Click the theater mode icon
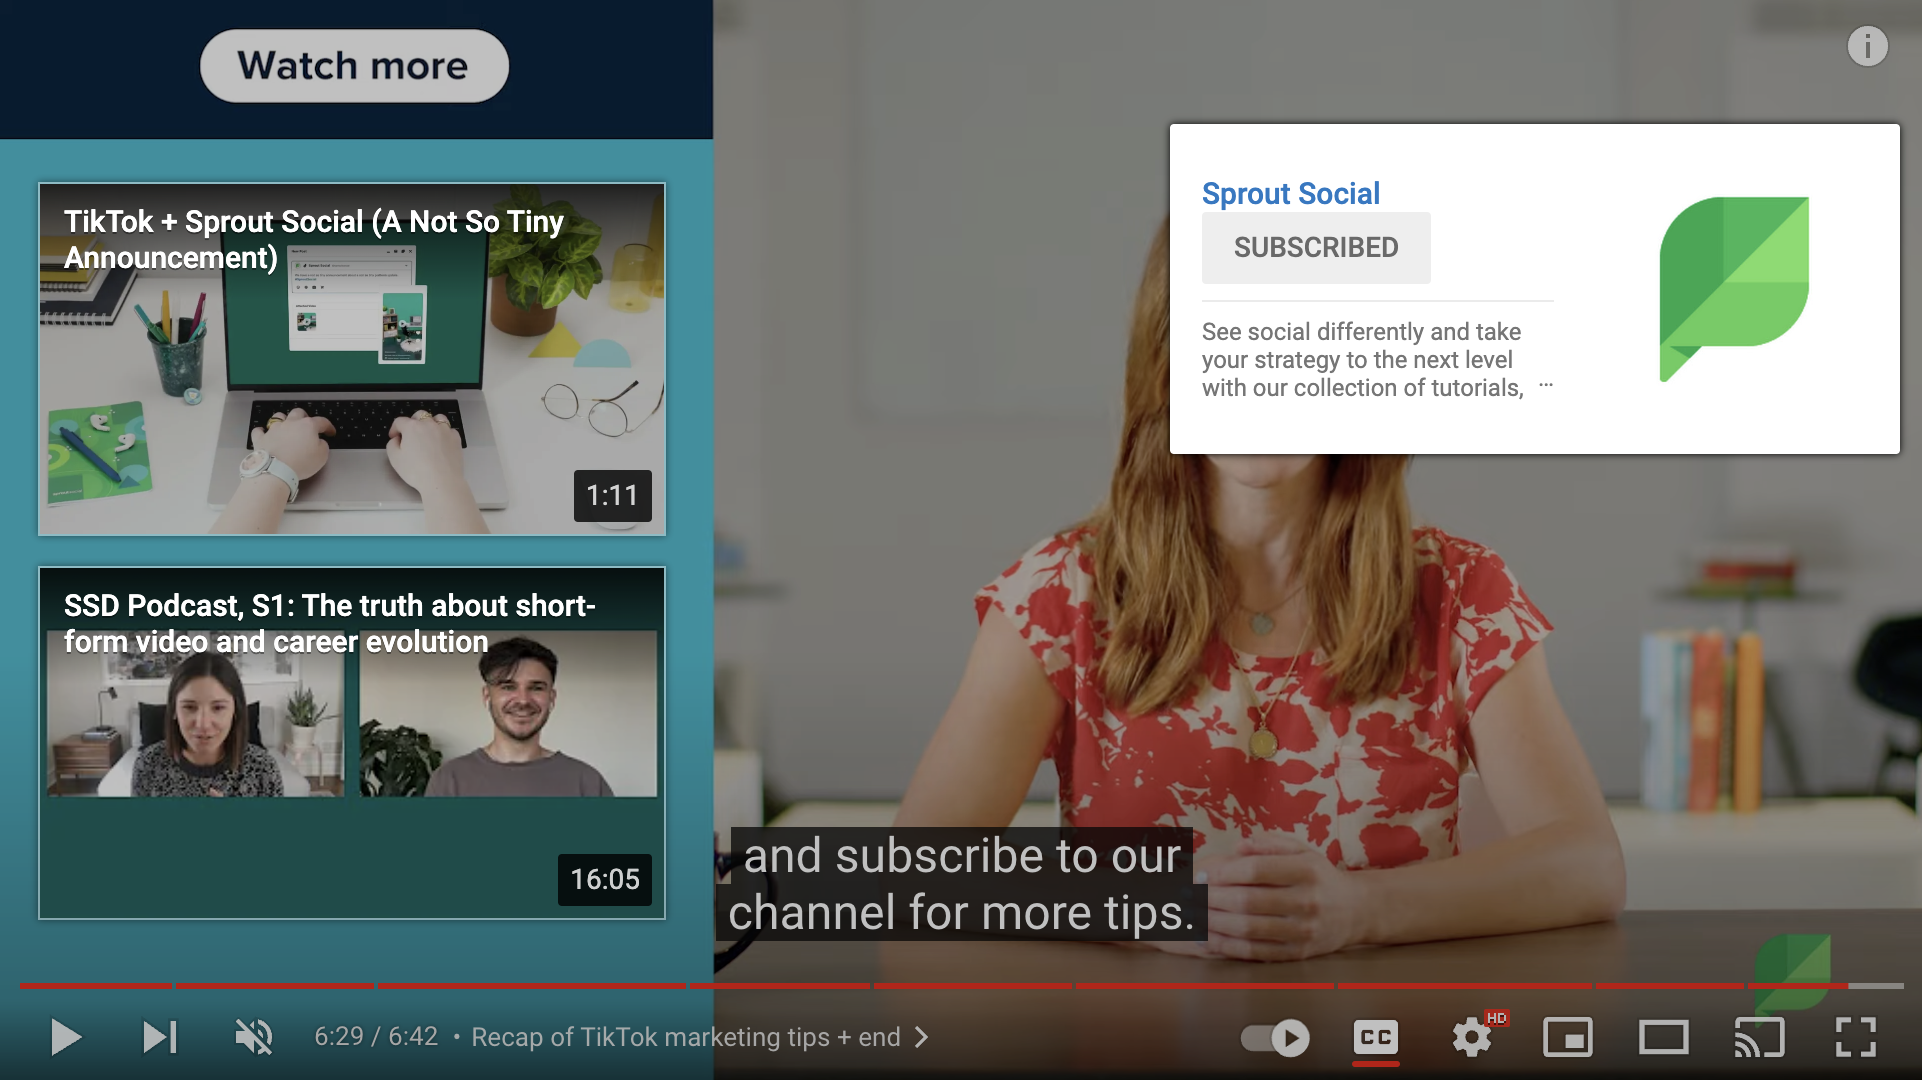 [x=1662, y=1034]
